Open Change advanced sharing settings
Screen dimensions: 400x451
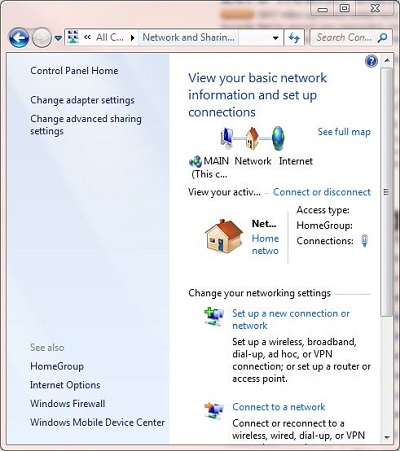point(86,125)
